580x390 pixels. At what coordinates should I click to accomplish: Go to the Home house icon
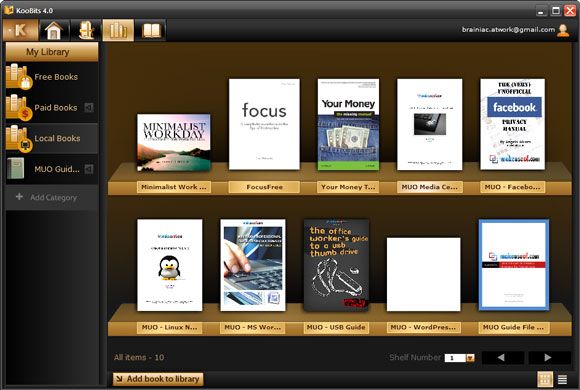point(53,30)
